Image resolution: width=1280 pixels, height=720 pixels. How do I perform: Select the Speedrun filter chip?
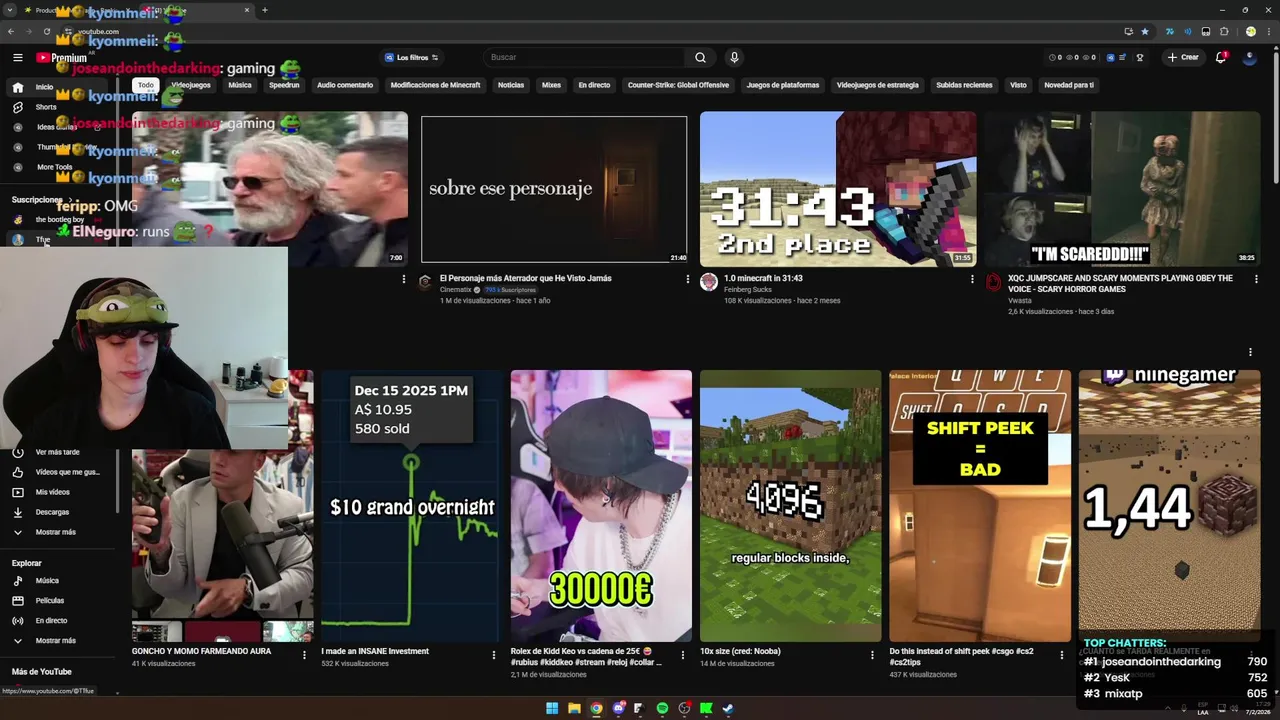[x=284, y=85]
